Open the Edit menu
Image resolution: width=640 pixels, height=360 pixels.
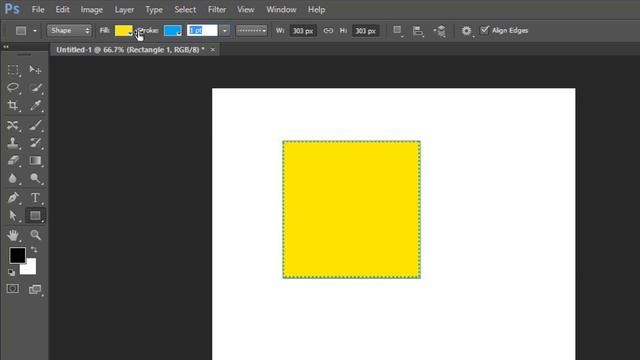coord(62,9)
